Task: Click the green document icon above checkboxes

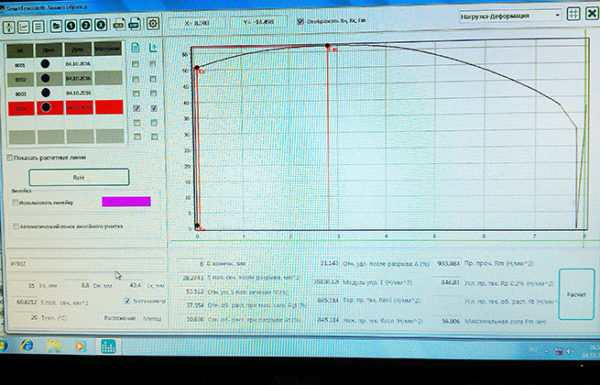Action: click(135, 48)
